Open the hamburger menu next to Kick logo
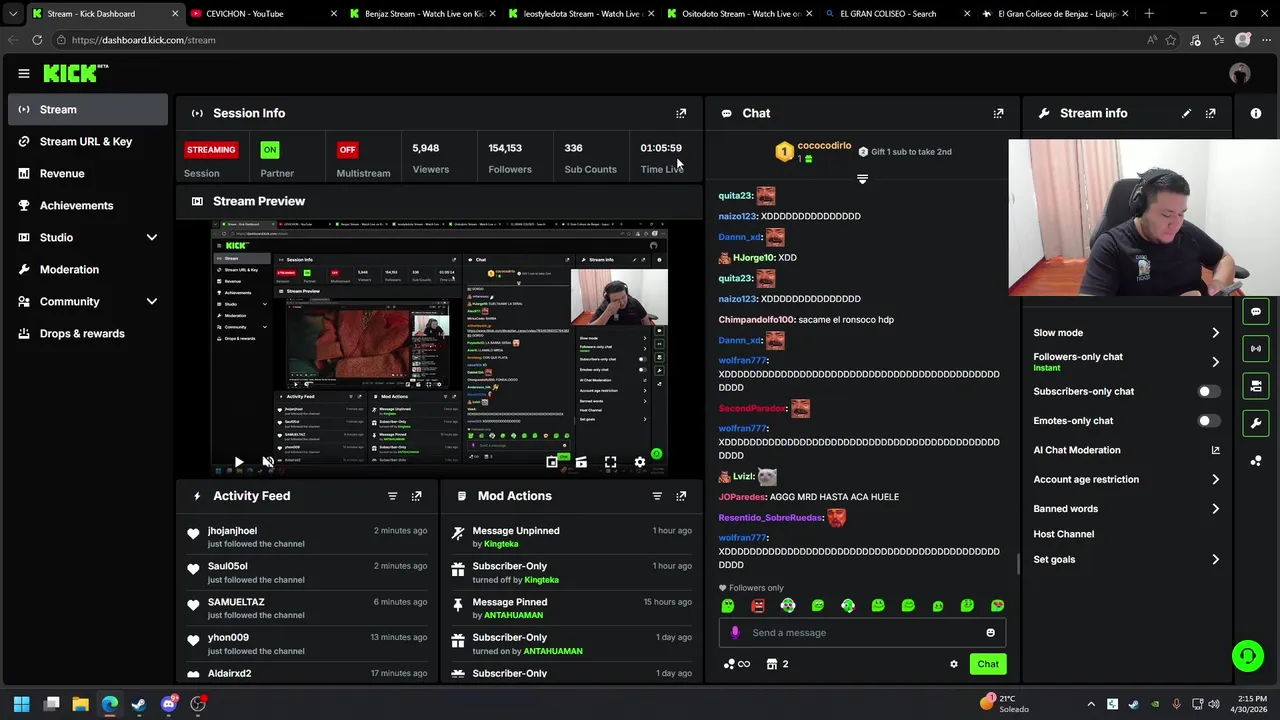Image resolution: width=1280 pixels, height=720 pixels. [24, 73]
